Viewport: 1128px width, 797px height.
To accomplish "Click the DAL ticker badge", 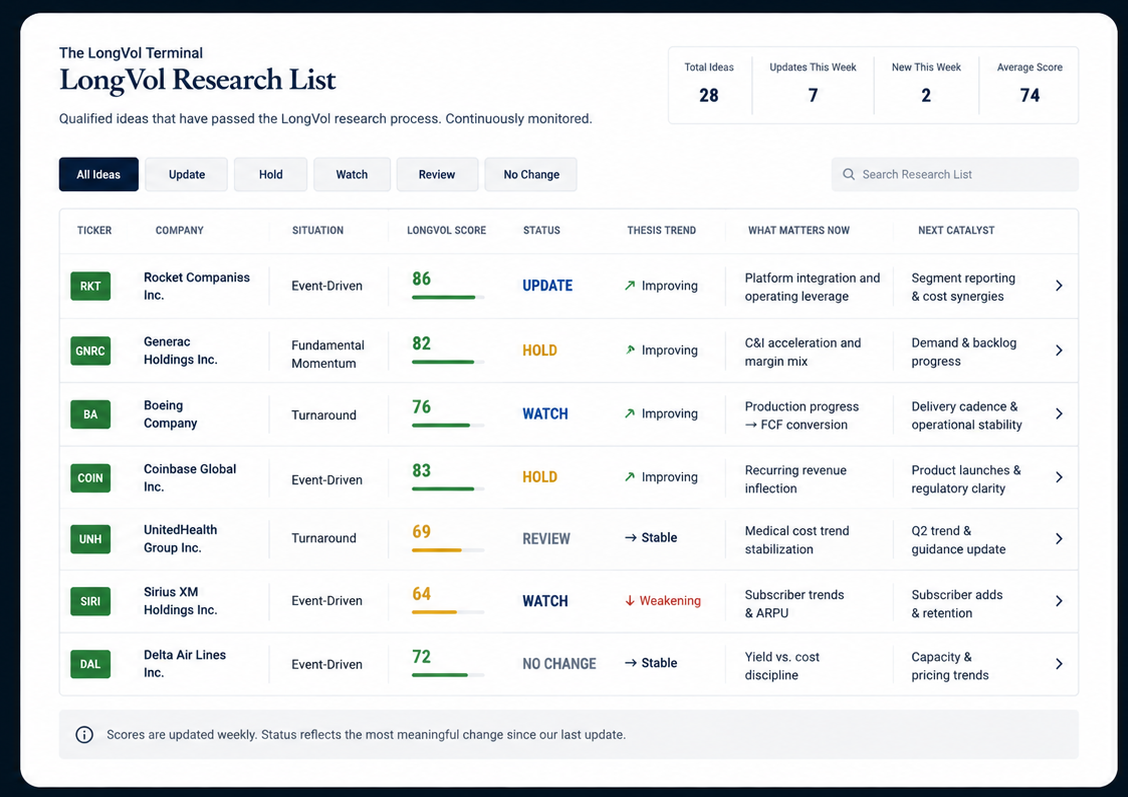I will tap(90, 664).
